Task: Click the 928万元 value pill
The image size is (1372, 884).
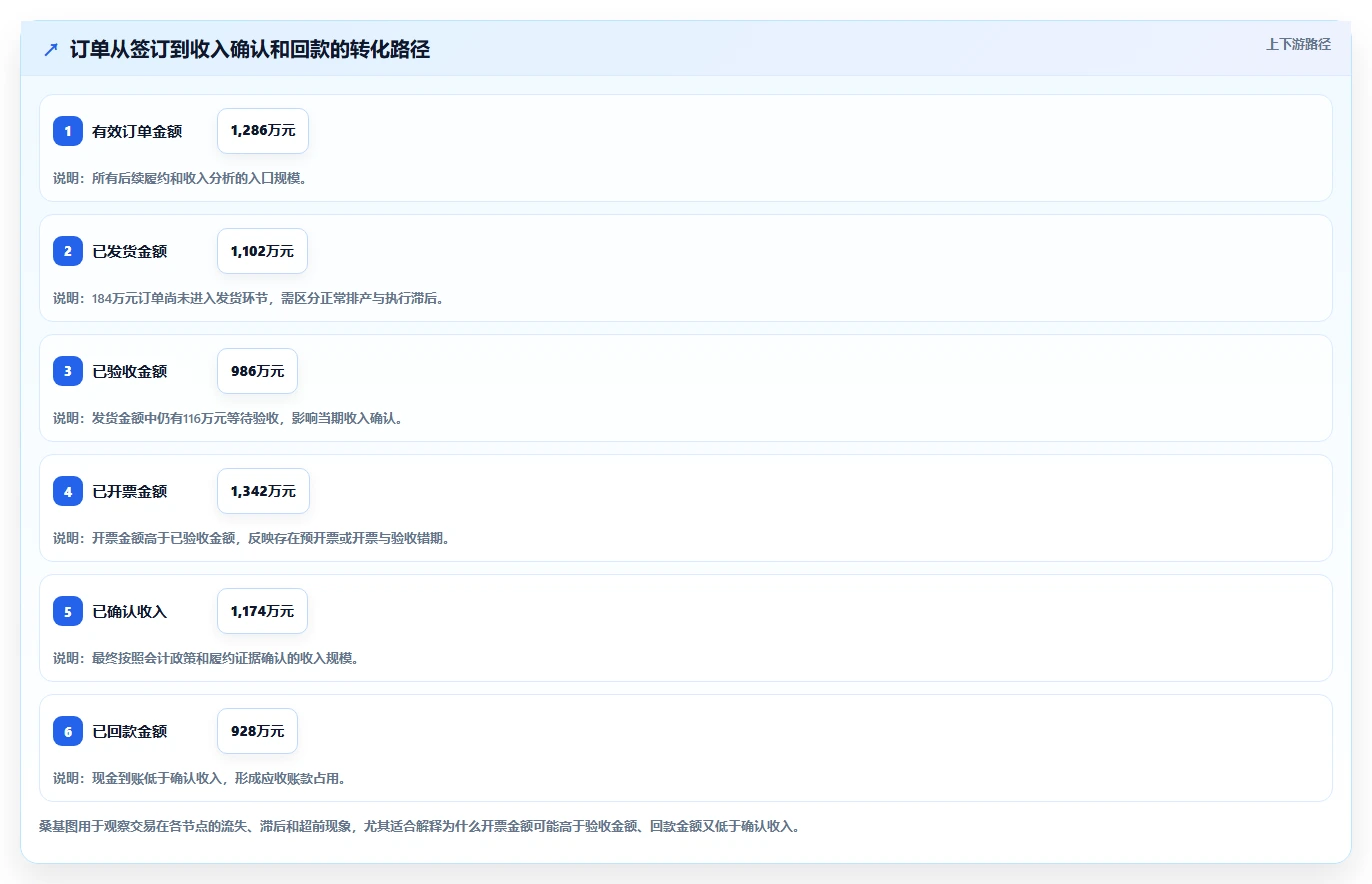Action: [257, 731]
